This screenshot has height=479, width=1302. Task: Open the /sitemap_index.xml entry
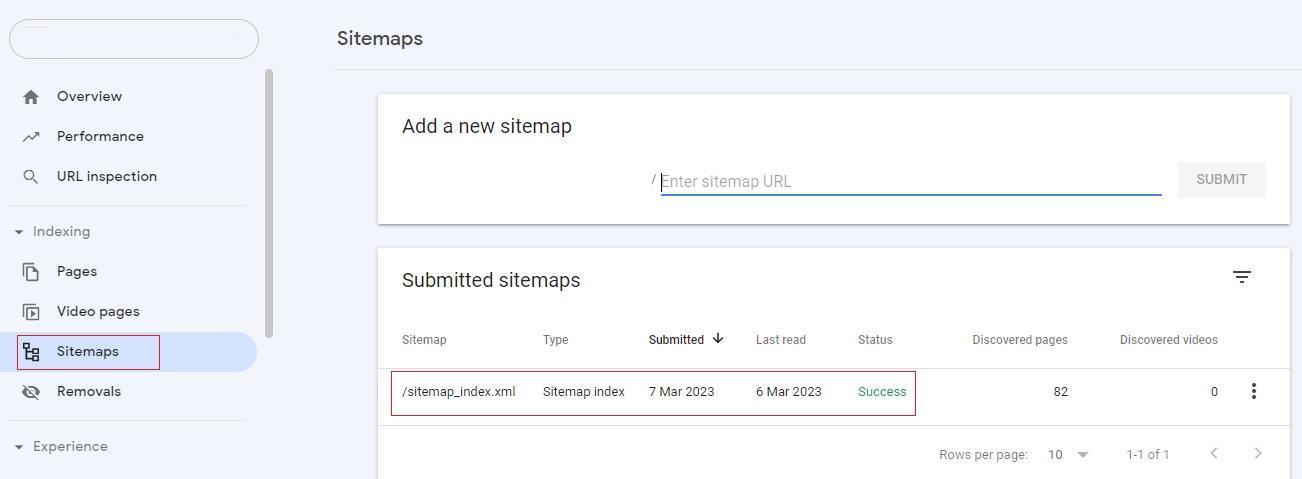pyautogui.click(x=458, y=392)
